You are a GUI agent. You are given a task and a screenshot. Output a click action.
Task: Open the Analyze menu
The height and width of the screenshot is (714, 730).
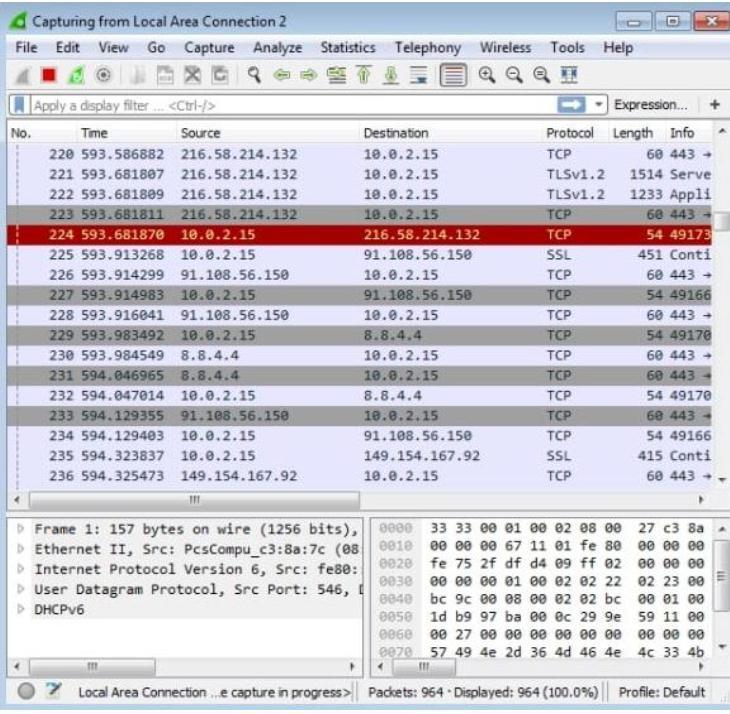click(277, 47)
